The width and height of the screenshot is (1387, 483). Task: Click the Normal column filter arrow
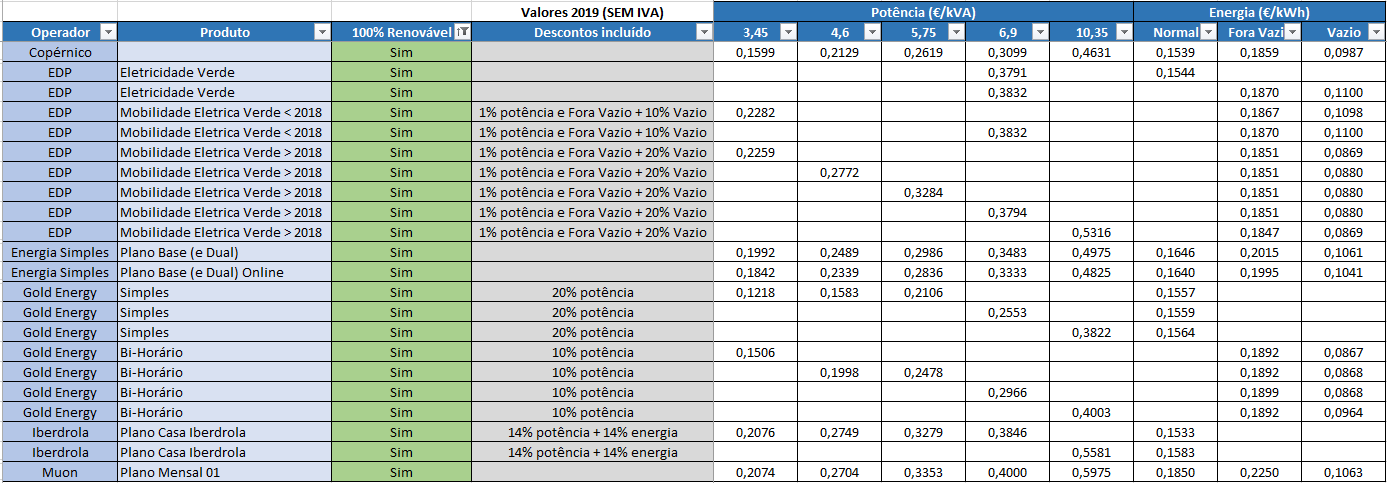(1207, 32)
